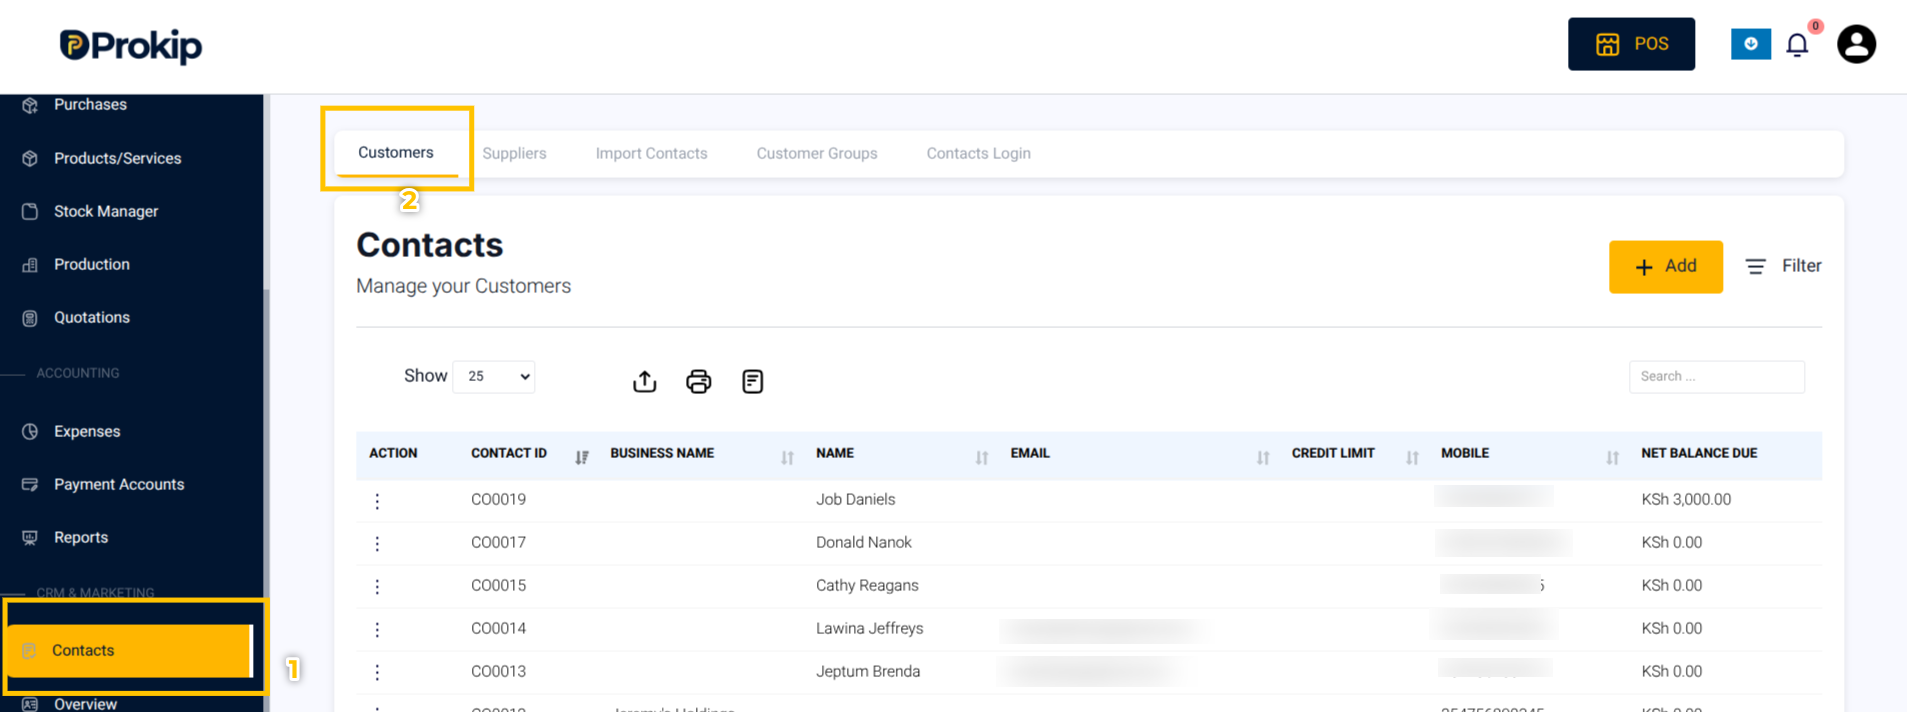Image resolution: width=1907 pixels, height=712 pixels.
Task: Click the notifications bell icon
Action: 1797,45
